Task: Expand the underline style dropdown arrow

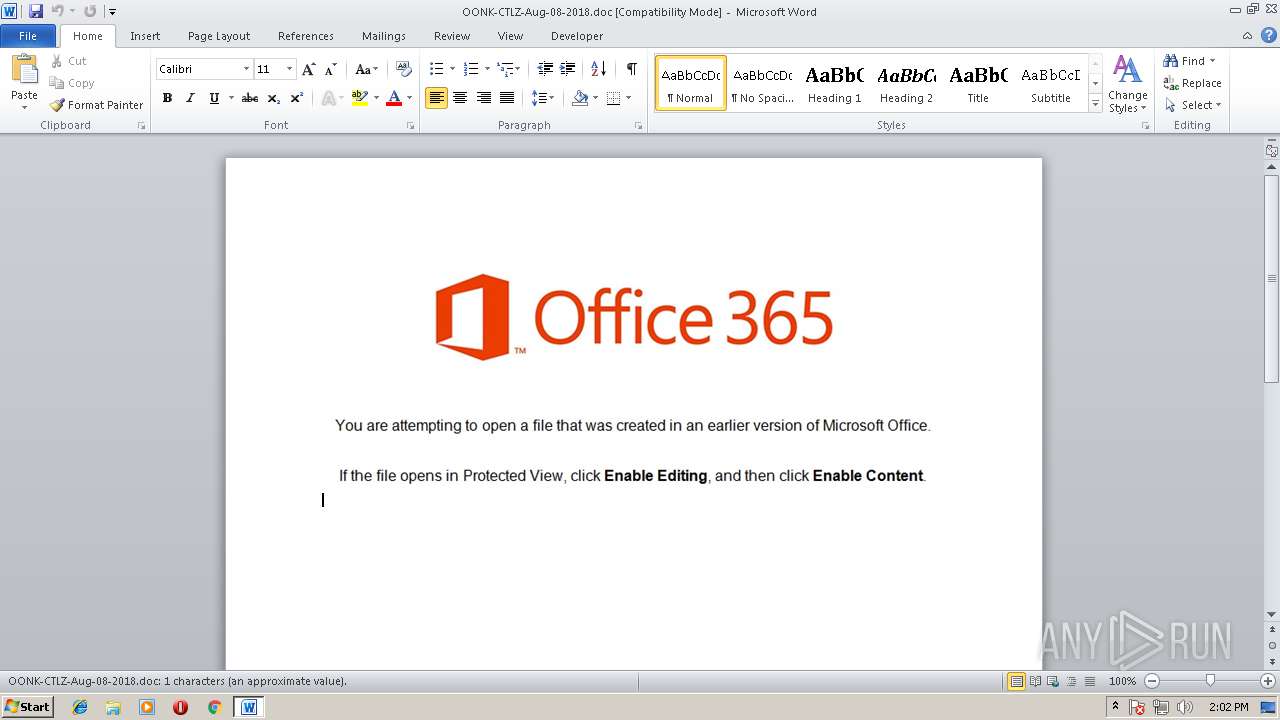Action: tap(231, 98)
